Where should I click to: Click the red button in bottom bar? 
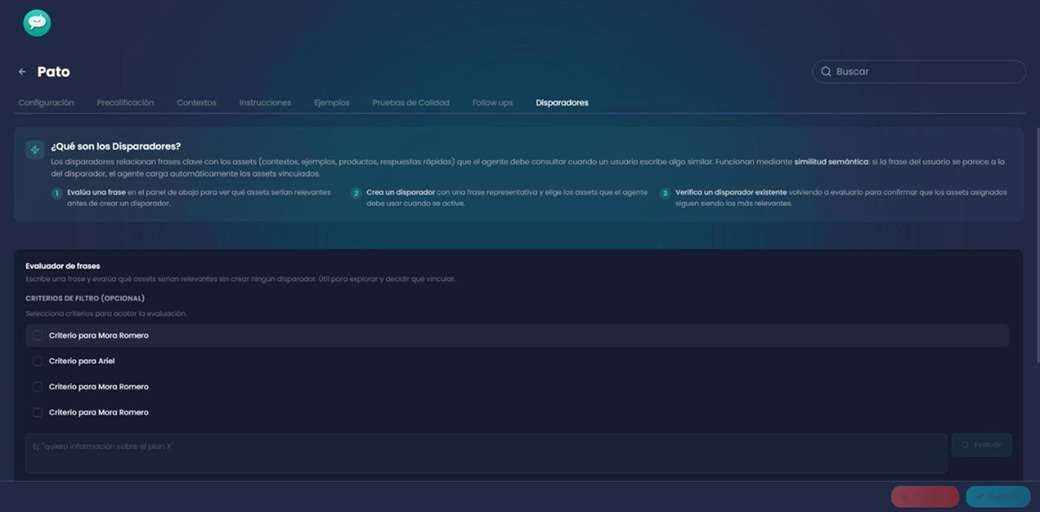pos(925,497)
